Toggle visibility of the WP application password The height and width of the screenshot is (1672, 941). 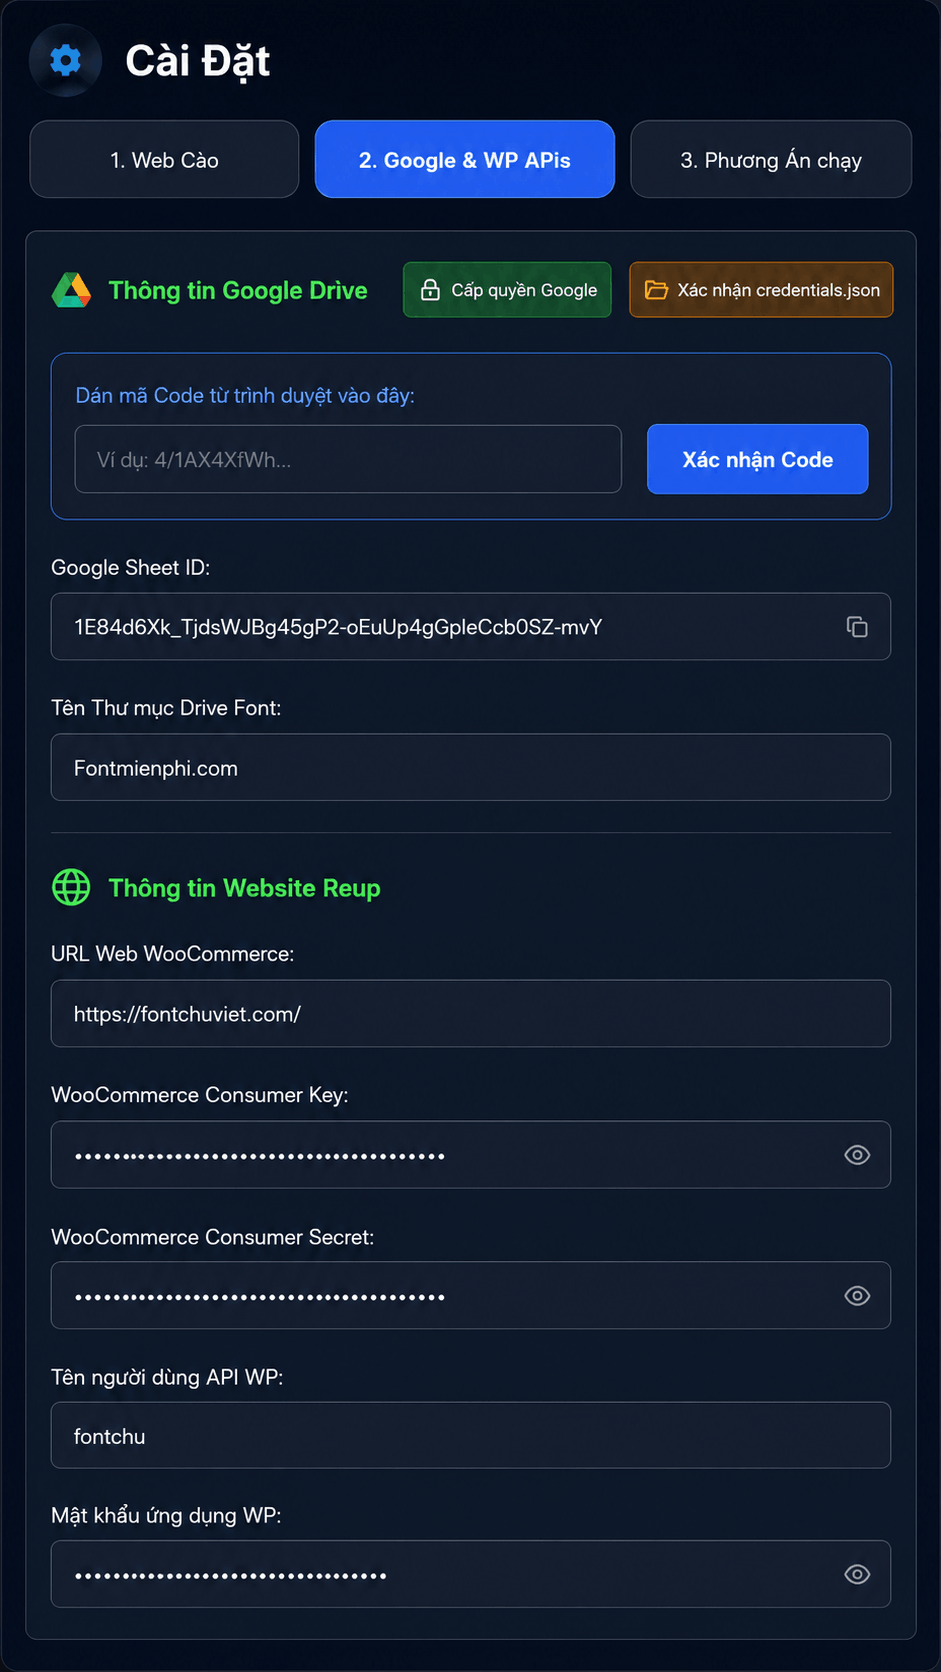[x=857, y=1574]
